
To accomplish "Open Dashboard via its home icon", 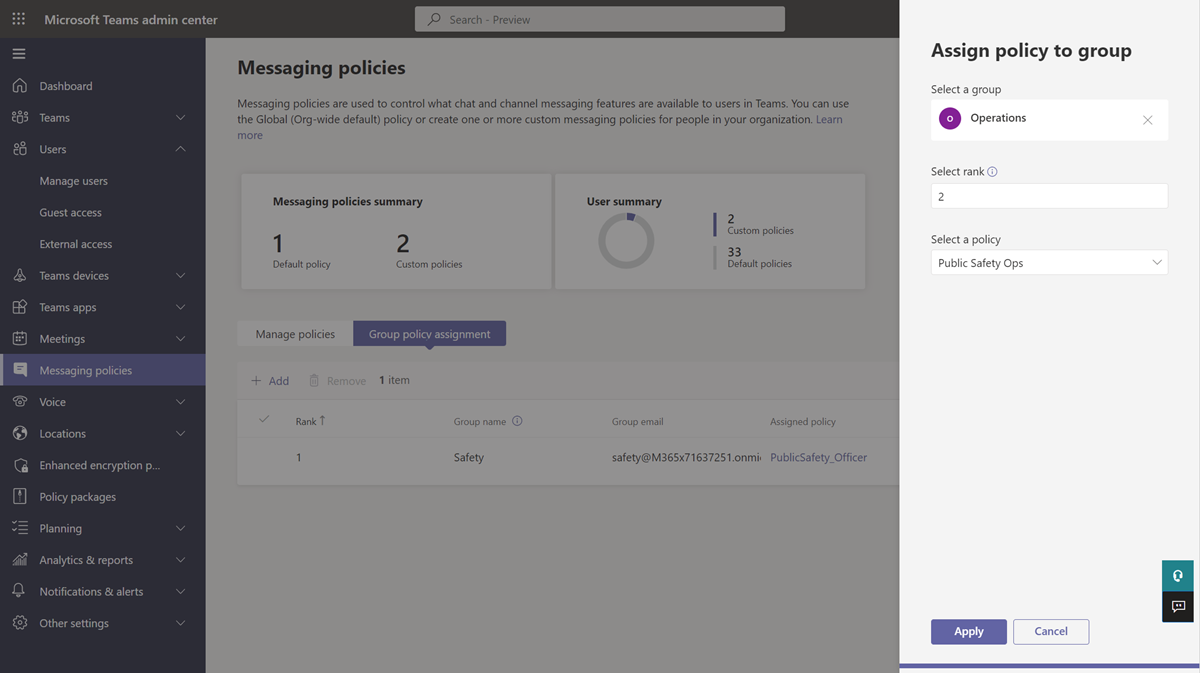I will [20, 86].
